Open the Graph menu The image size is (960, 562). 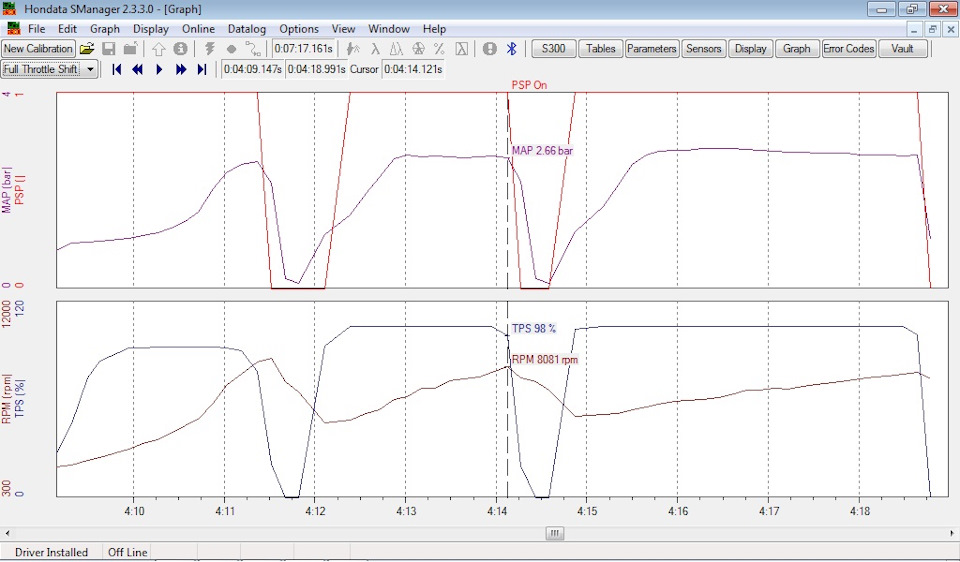click(105, 29)
